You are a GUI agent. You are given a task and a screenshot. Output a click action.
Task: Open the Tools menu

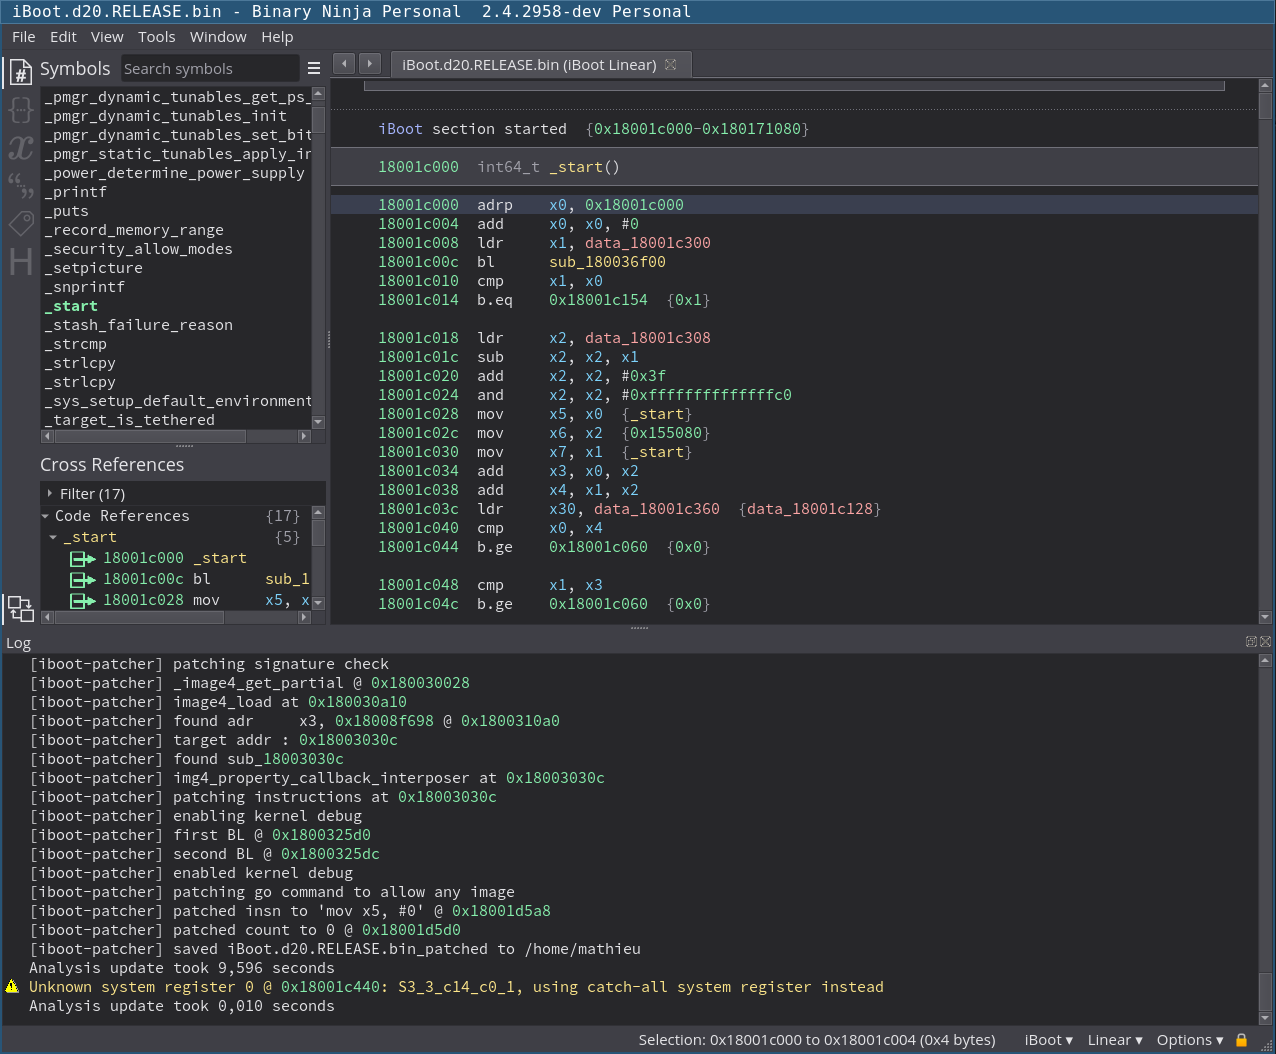click(x=156, y=37)
